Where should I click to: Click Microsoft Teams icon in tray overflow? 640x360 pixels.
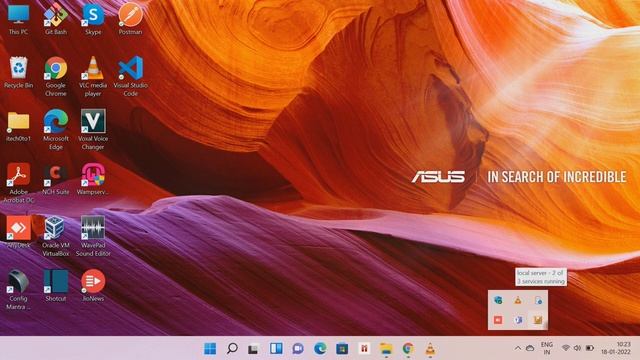[x=518, y=320]
